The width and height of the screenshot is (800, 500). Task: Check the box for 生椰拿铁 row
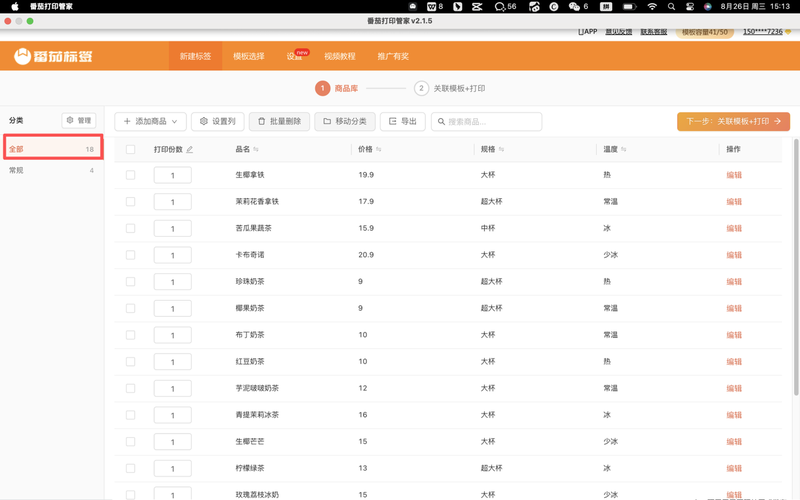click(131, 175)
